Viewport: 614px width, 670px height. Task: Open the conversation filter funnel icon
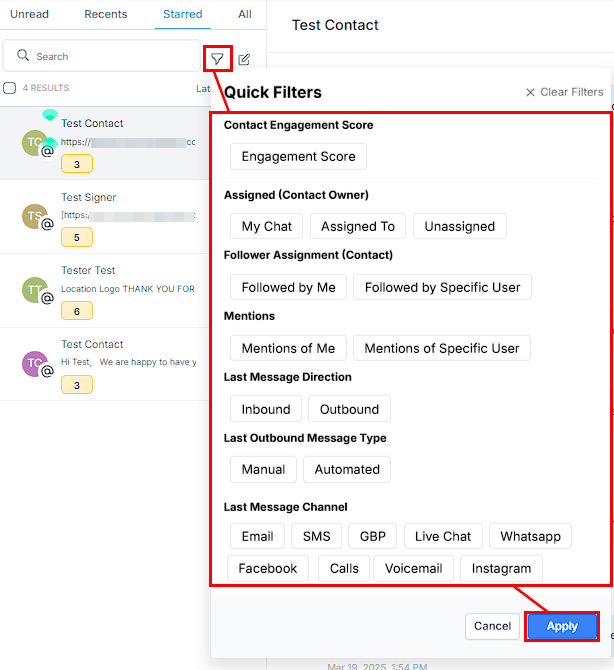[x=217, y=59]
